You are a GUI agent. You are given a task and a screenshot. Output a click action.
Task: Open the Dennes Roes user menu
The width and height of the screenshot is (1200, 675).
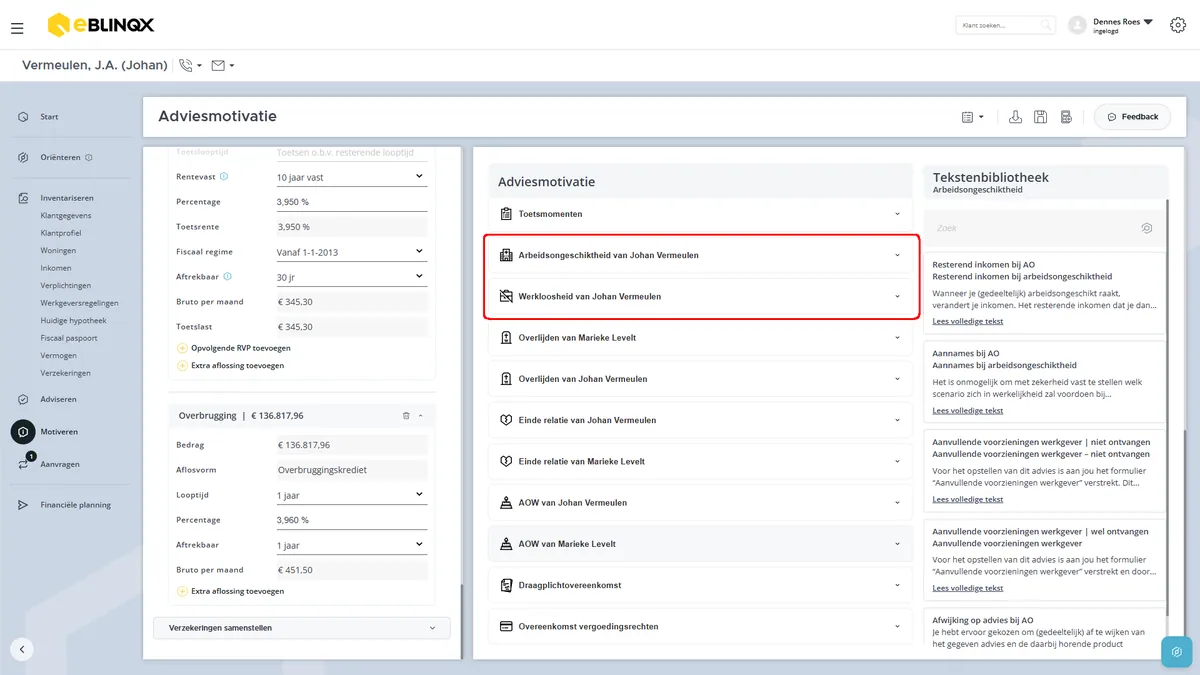(x=1111, y=25)
